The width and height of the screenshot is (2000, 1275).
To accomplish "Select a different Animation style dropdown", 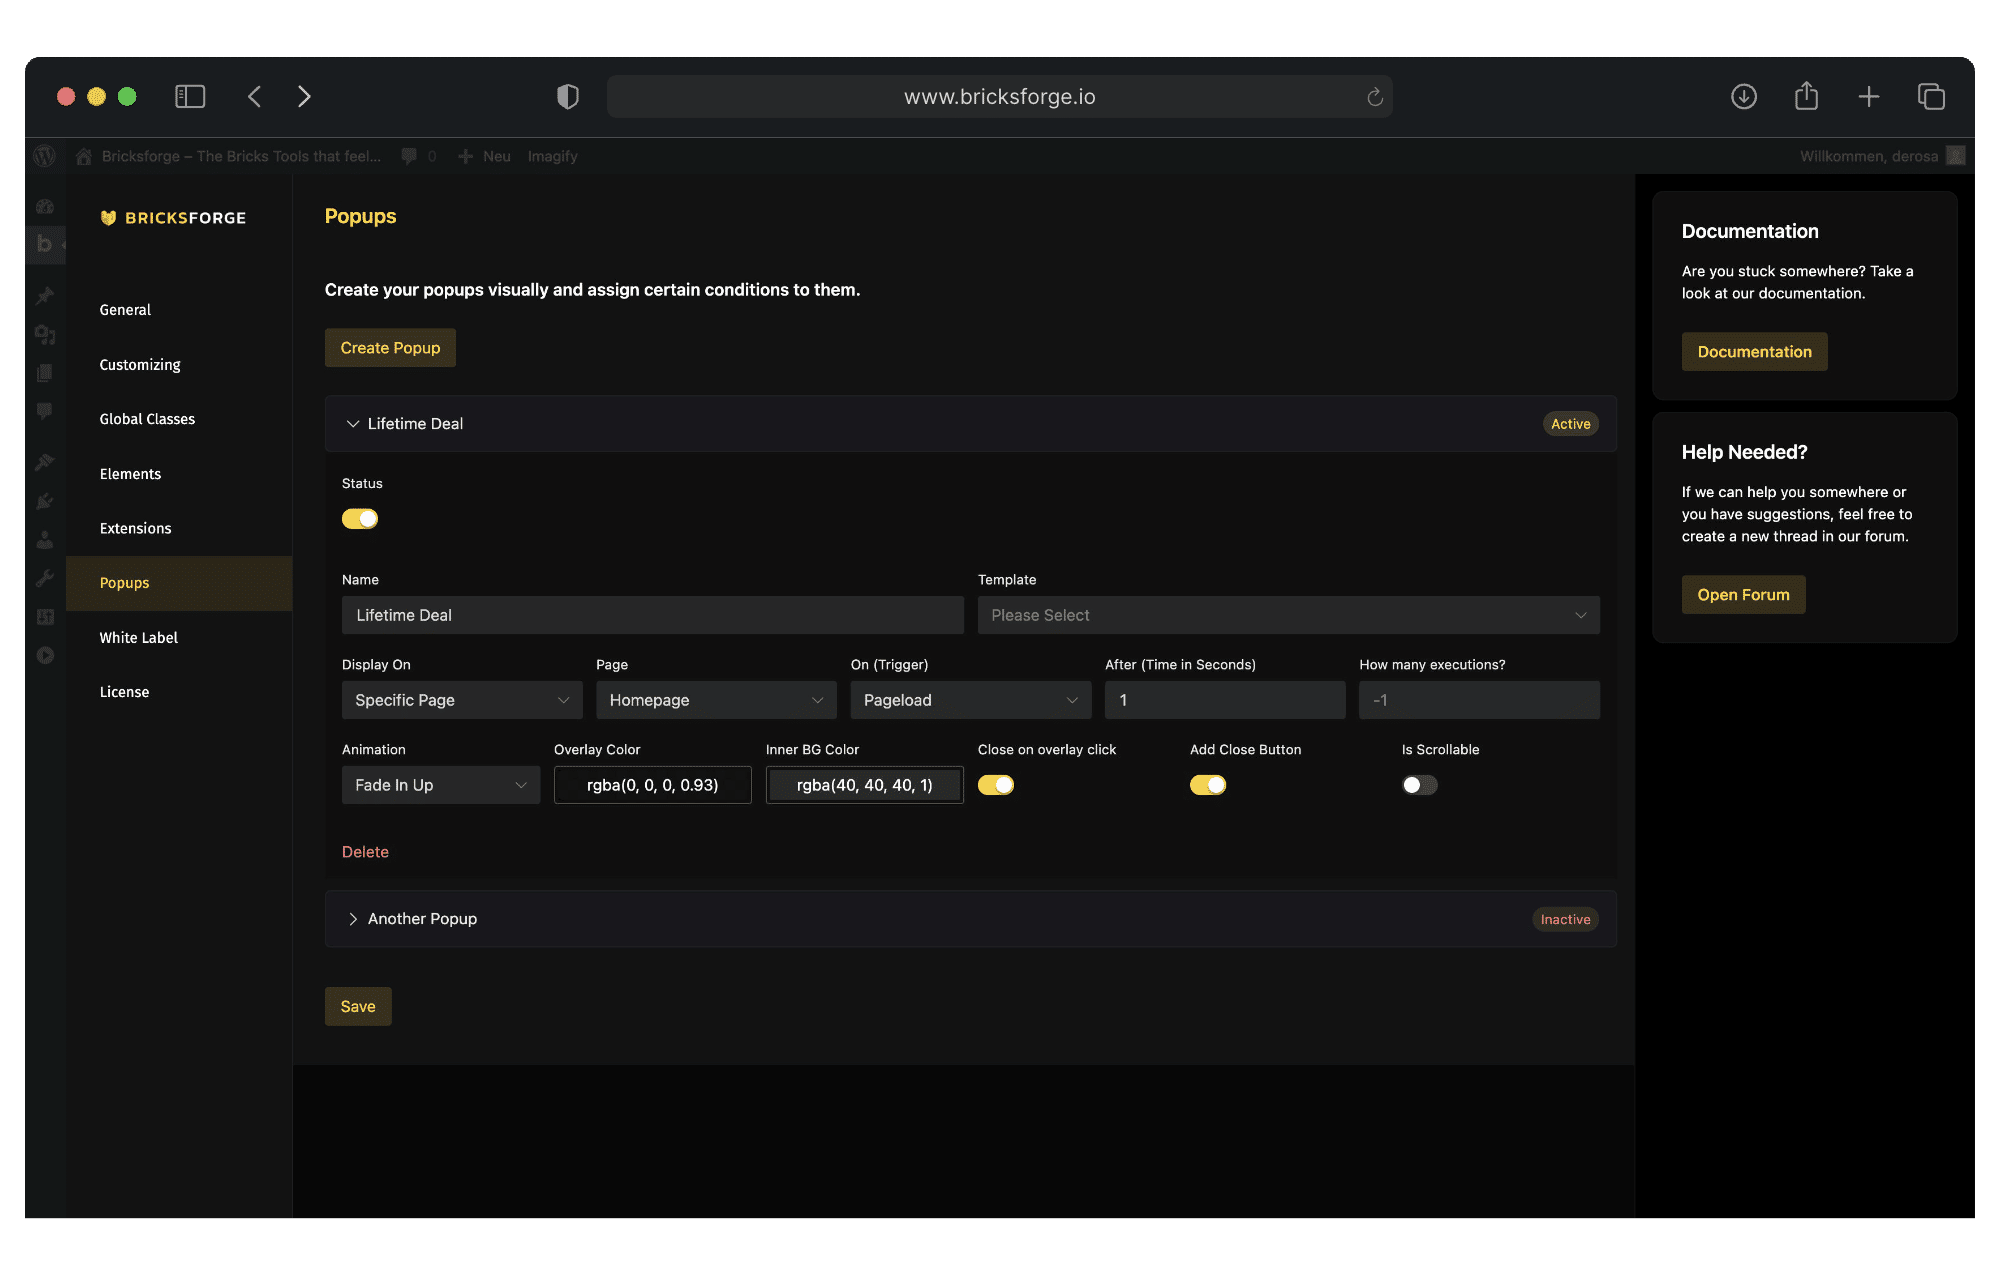I will point(437,784).
